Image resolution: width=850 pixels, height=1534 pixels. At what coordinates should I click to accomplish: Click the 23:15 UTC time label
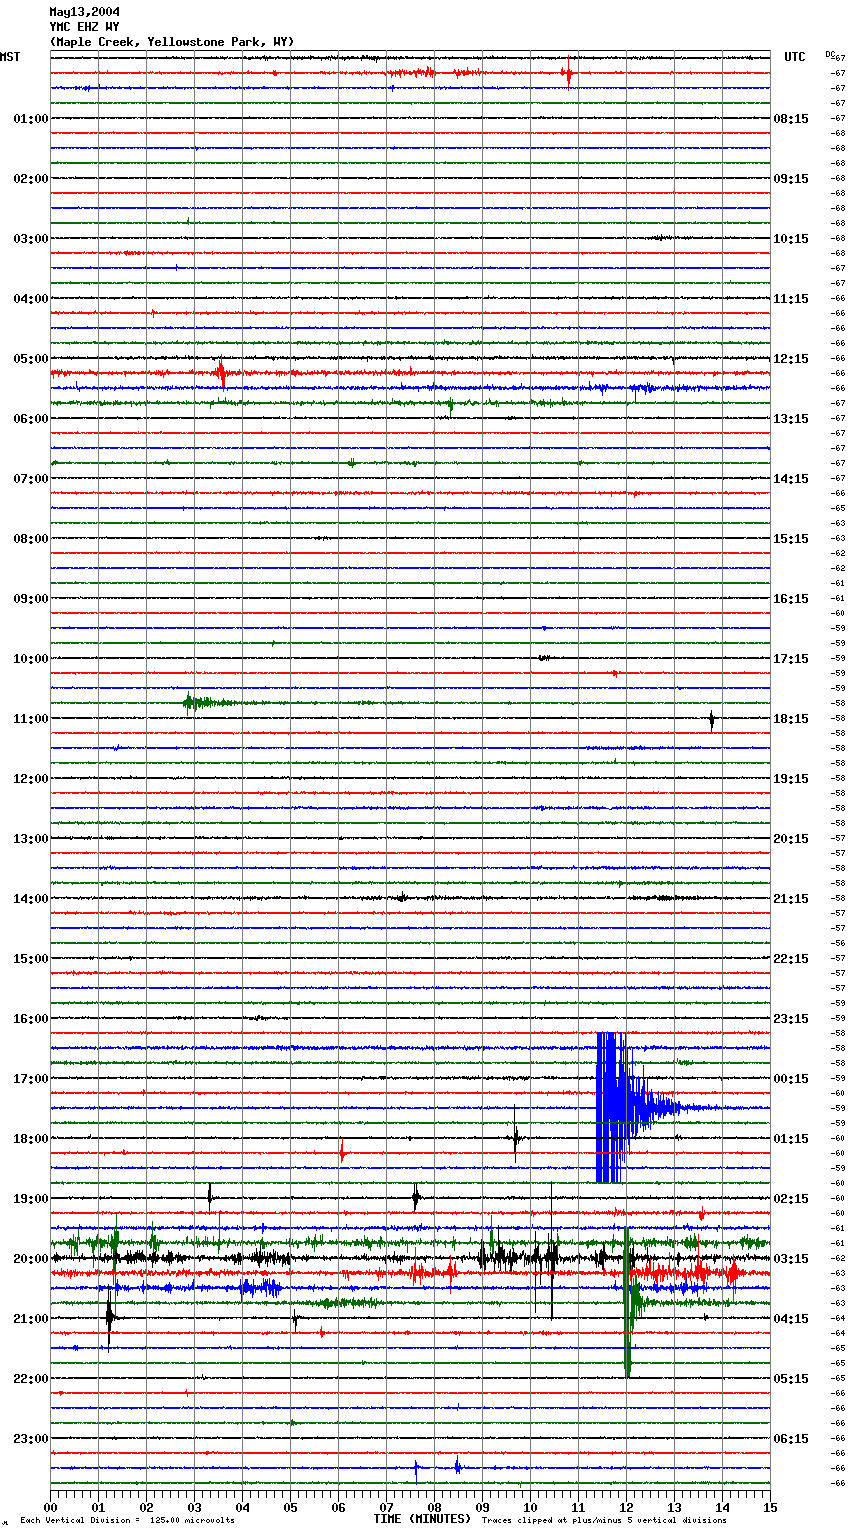point(791,1019)
